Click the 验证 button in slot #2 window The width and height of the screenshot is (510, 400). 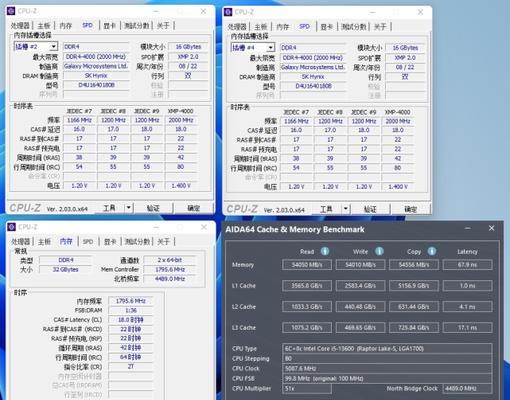[x=153, y=208]
